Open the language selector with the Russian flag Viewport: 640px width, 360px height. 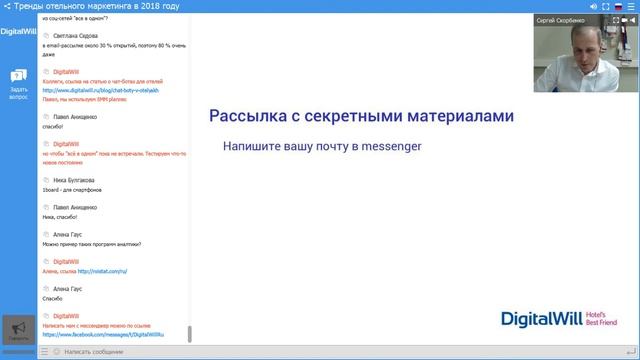pos(618,7)
